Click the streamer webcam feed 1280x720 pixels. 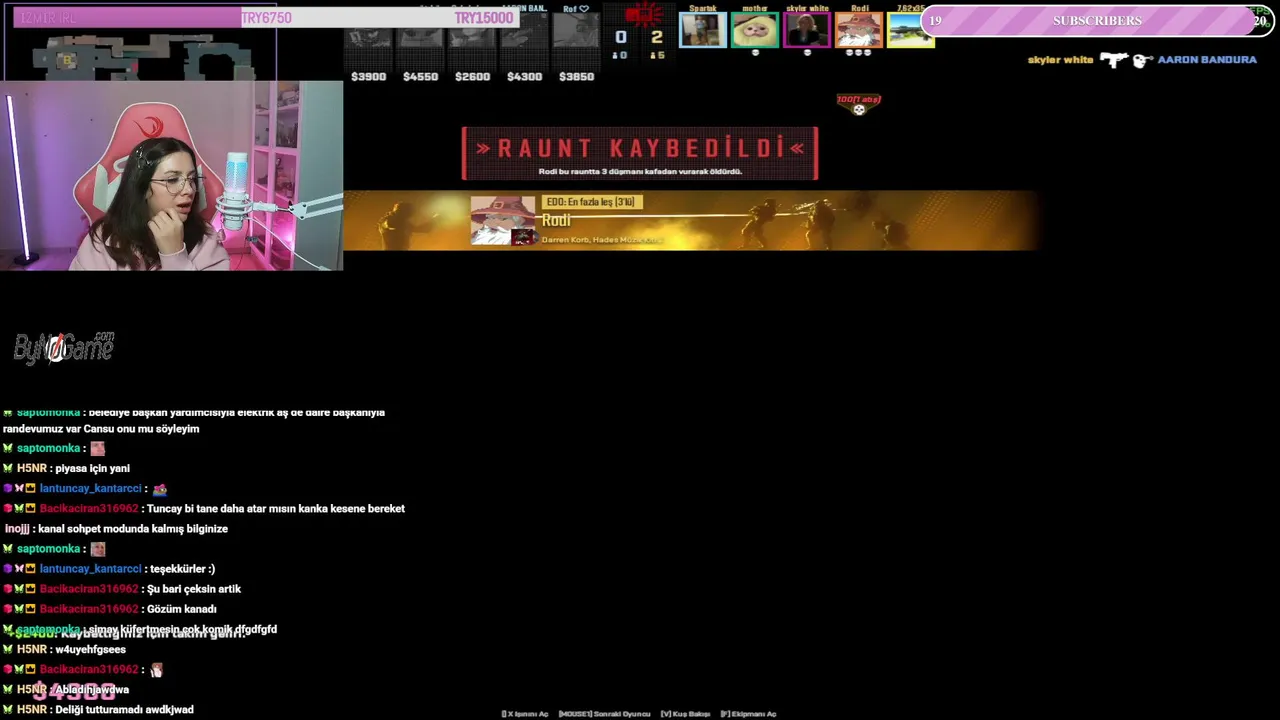pyautogui.click(x=172, y=176)
